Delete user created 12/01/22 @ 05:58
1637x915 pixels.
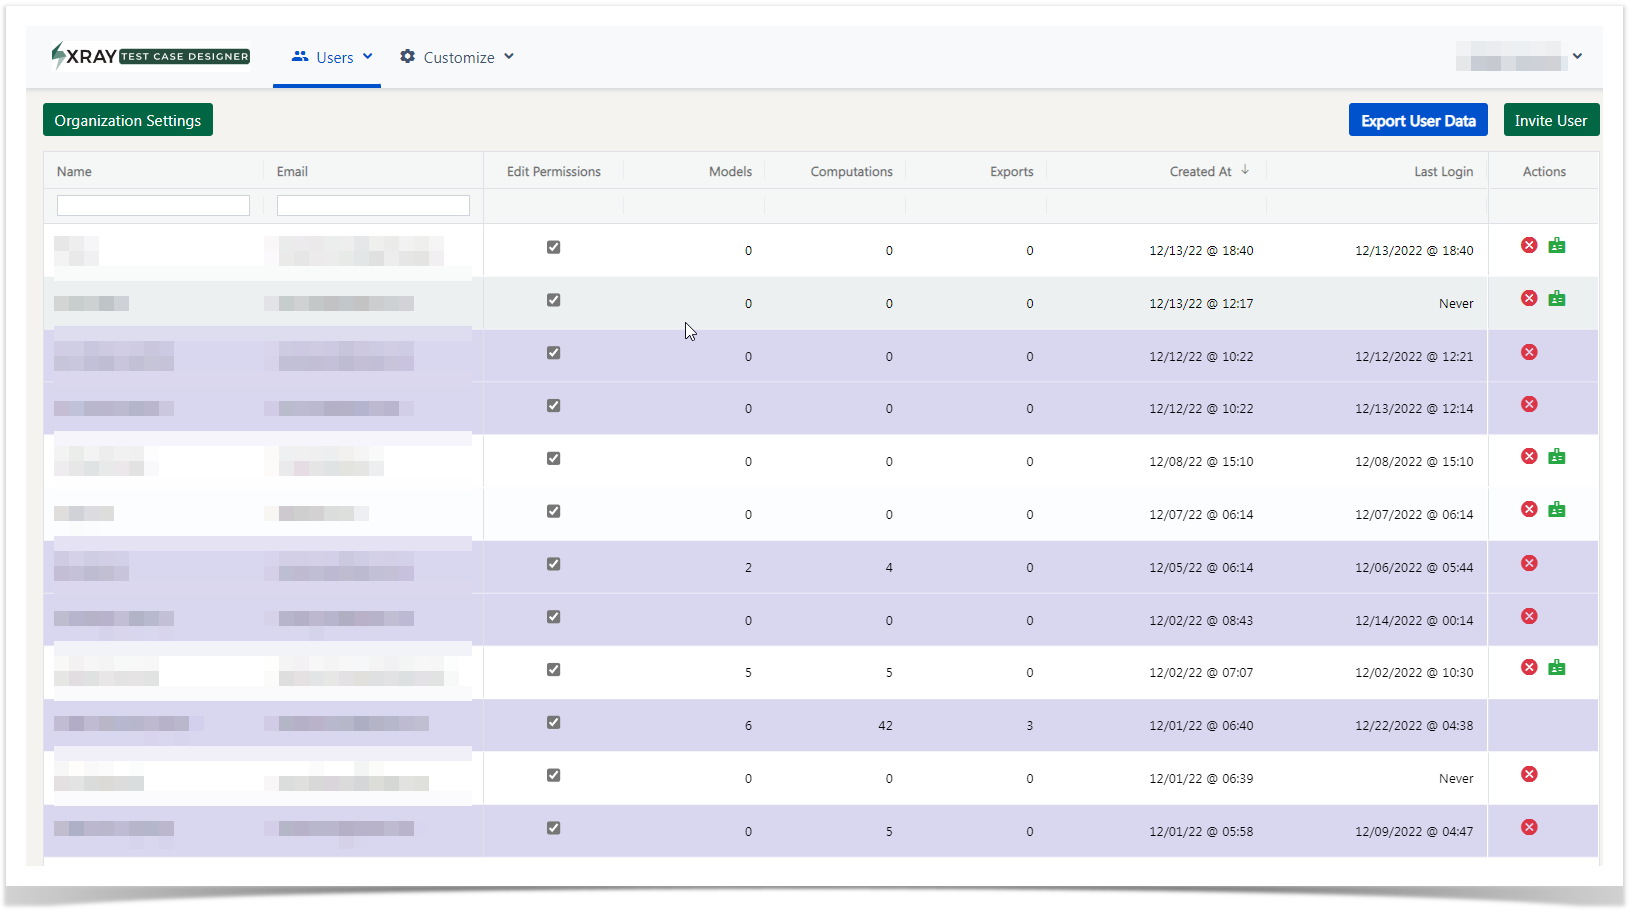tap(1529, 827)
